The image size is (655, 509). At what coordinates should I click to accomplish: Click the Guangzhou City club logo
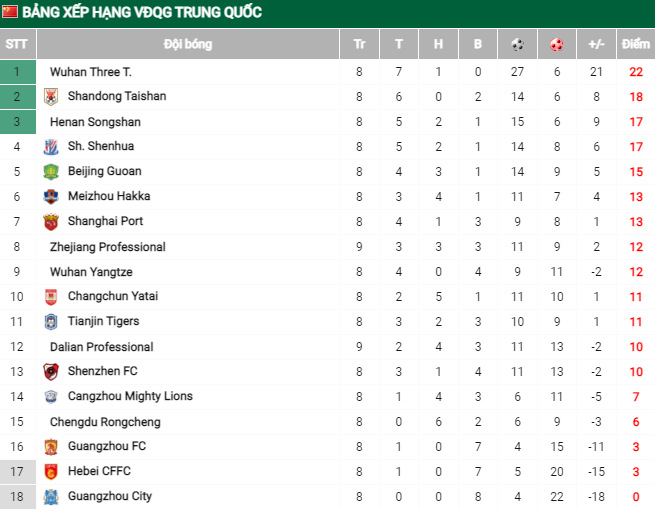(51, 497)
